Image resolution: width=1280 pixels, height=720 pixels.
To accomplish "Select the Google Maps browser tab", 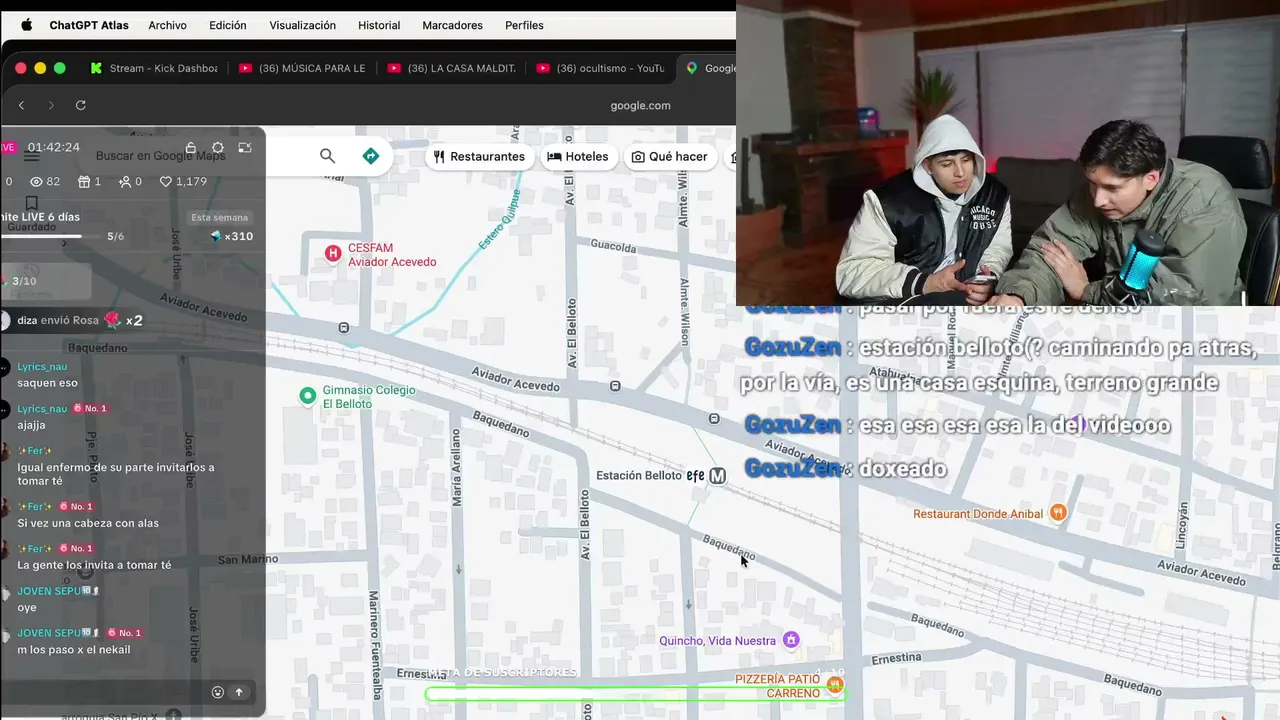I will pyautogui.click(x=708, y=68).
